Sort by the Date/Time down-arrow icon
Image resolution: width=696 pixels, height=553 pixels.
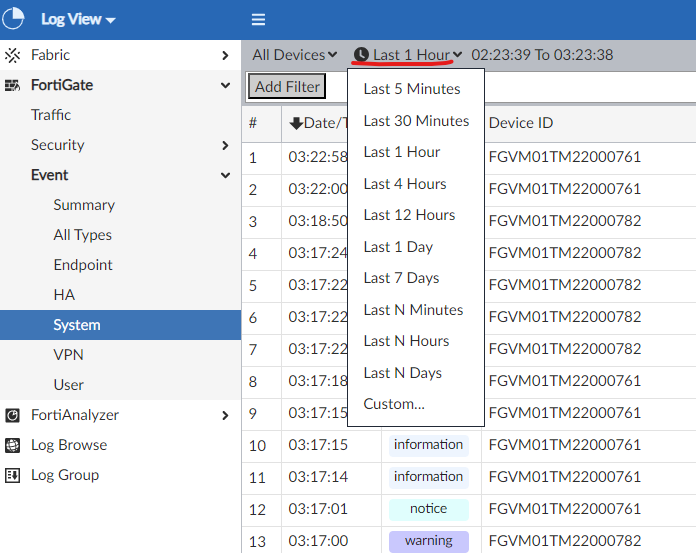[296, 123]
